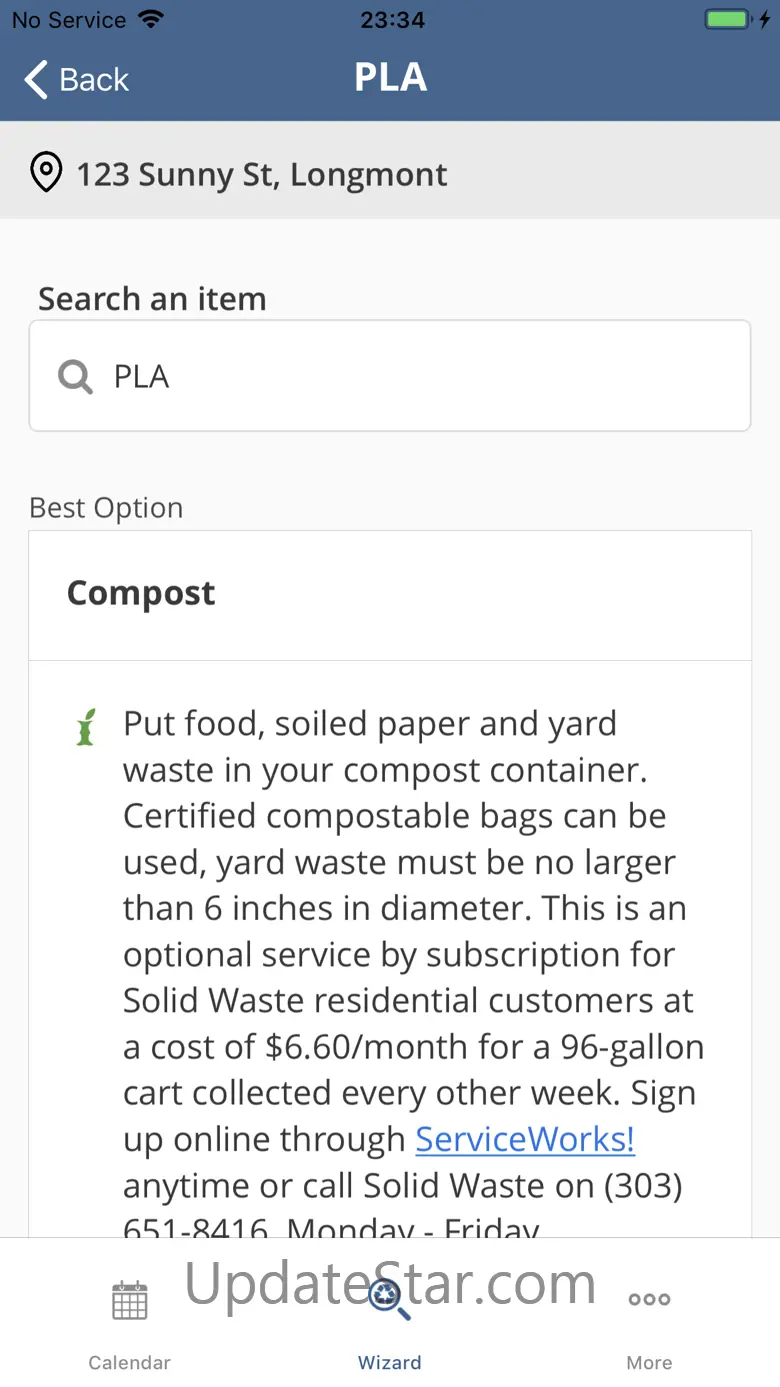This screenshot has width=780, height=1387.
Task: Click the magnifying glass search icon
Action: 75,377
